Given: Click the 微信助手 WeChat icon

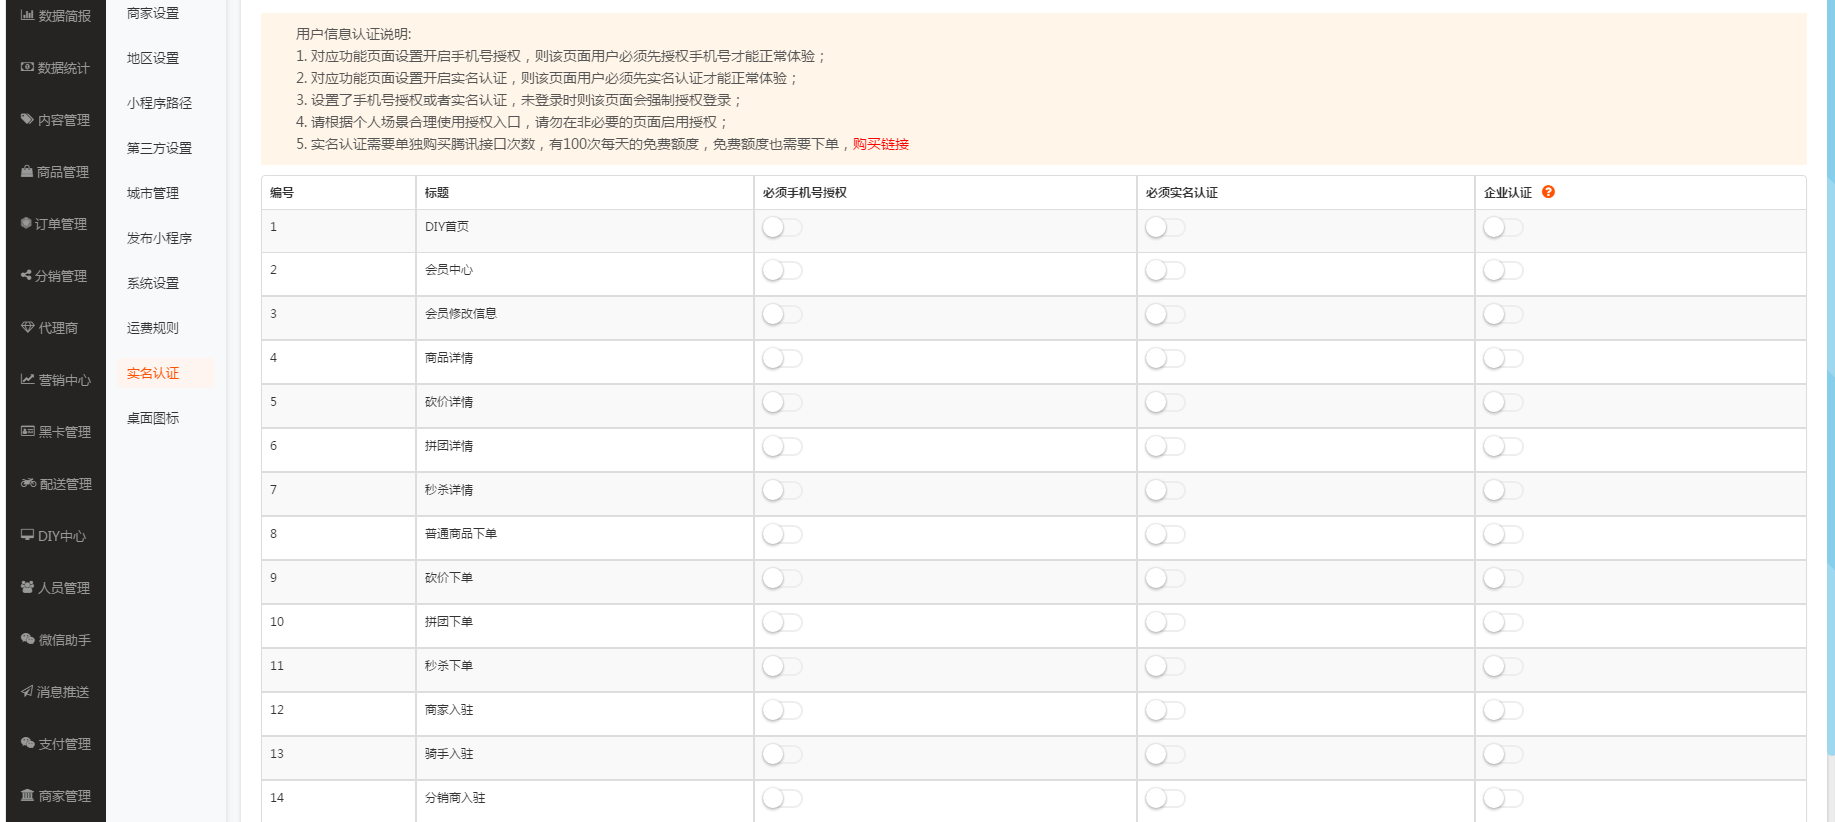Looking at the screenshot, I should click(x=28, y=640).
